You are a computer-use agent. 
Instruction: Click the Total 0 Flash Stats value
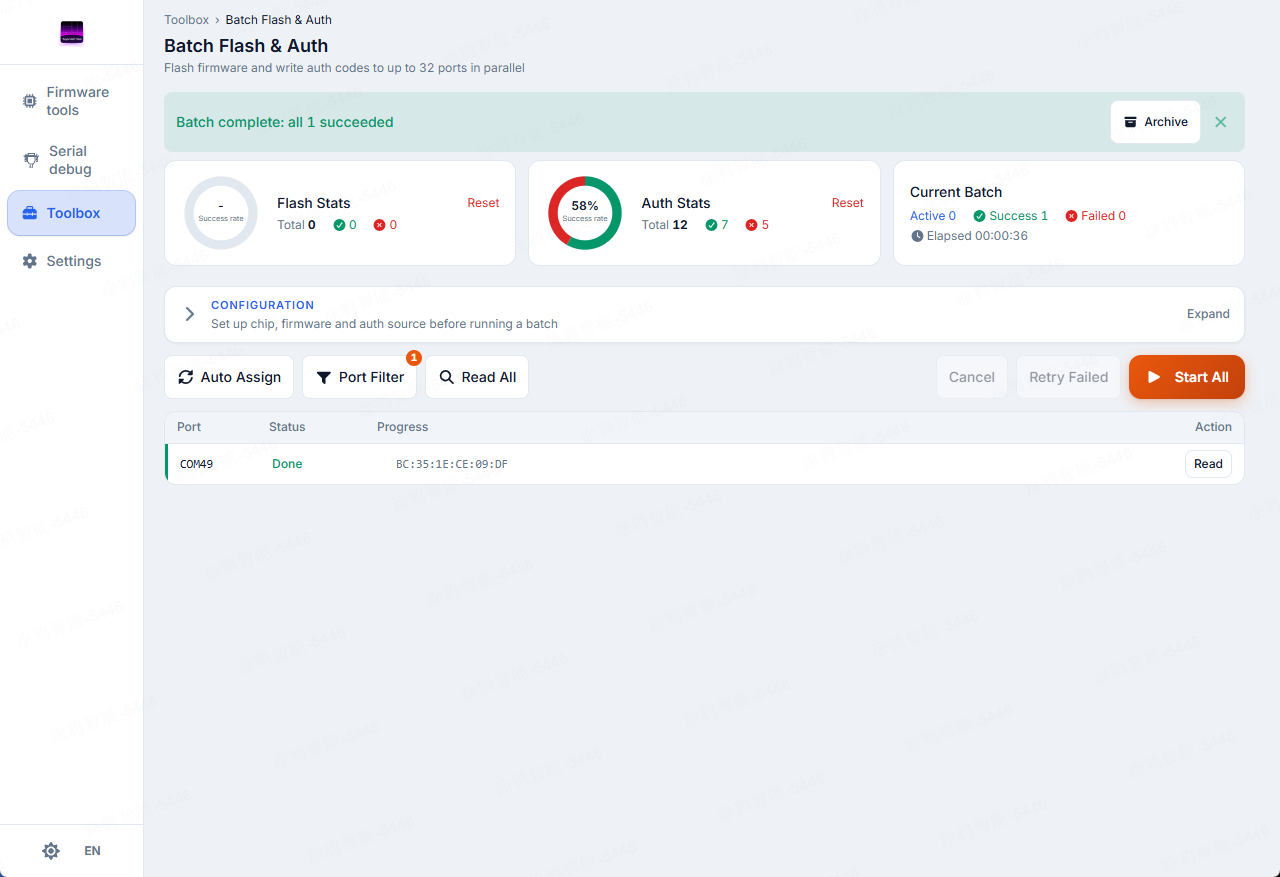coord(296,225)
